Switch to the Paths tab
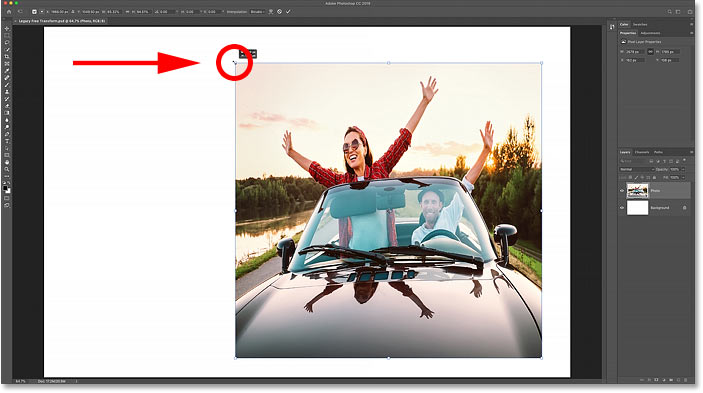The height and width of the screenshot is (393, 703). pos(658,152)
